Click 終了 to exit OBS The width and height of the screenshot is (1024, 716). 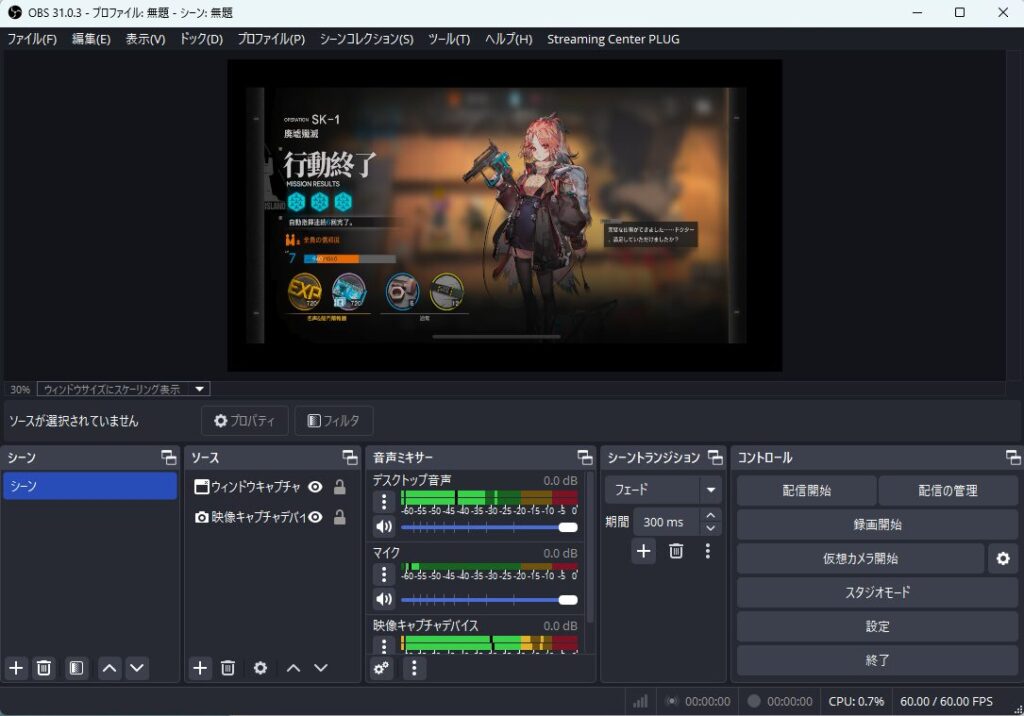tap(877, 660)
